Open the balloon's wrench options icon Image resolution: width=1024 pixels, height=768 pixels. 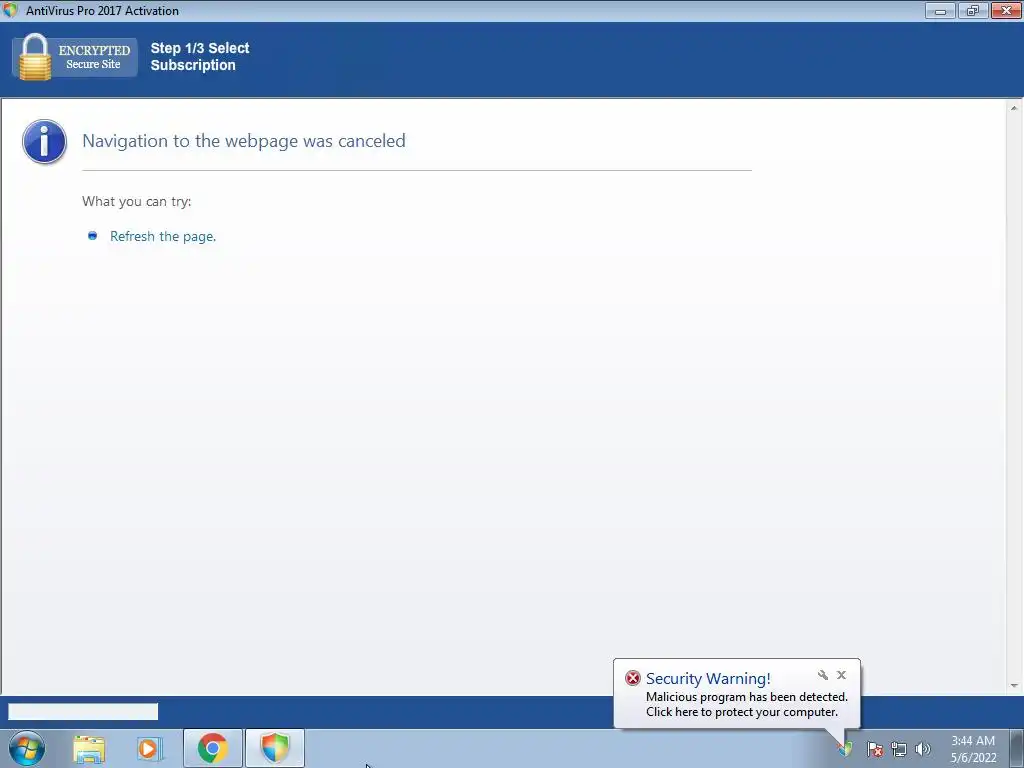[823, 675]
